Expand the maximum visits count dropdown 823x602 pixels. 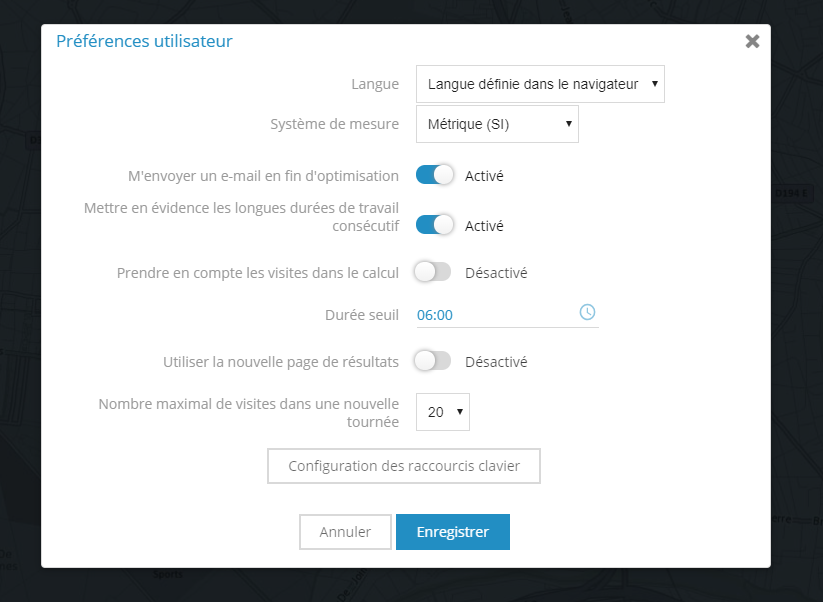(x=442, y=411)
